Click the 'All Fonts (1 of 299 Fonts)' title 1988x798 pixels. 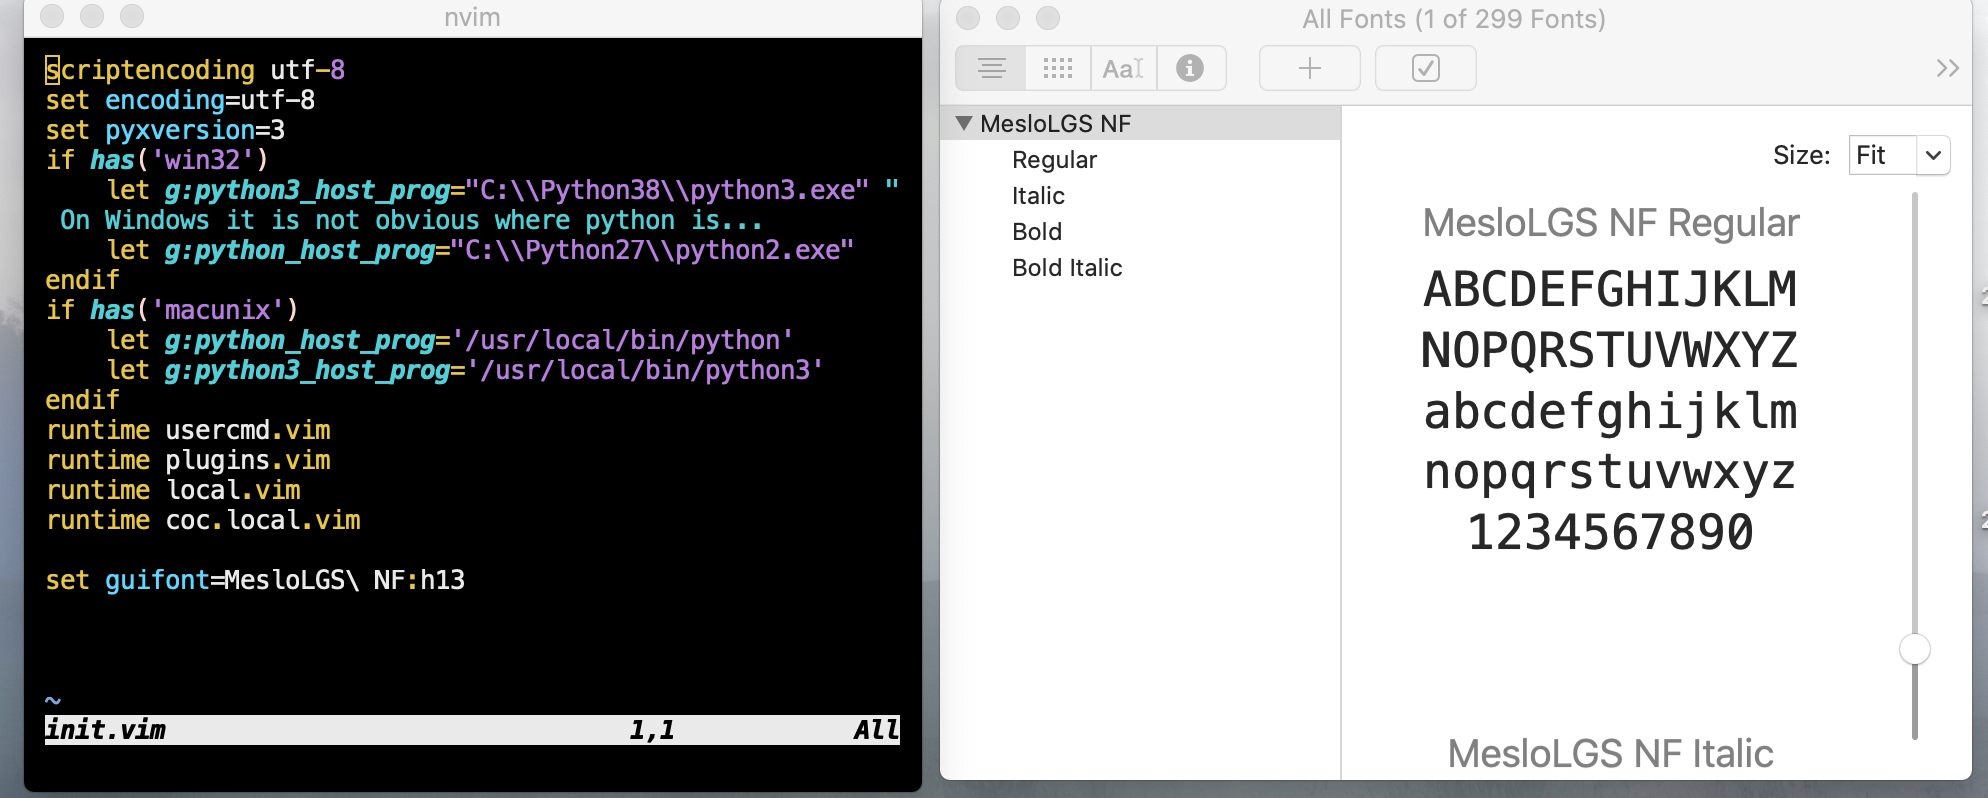pyautogui.click(x=1454, y=19)
